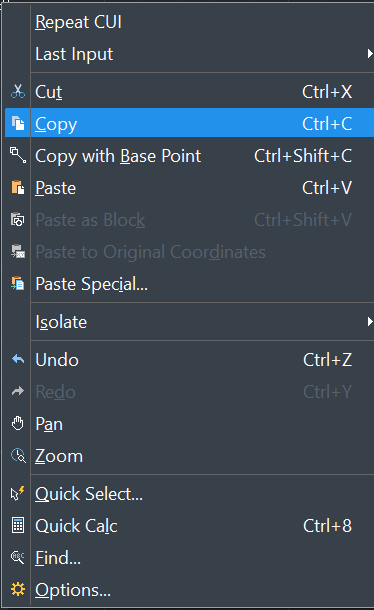
Task: Click the Quick Calc calculator icon
Action: click(x=18, y=525)
